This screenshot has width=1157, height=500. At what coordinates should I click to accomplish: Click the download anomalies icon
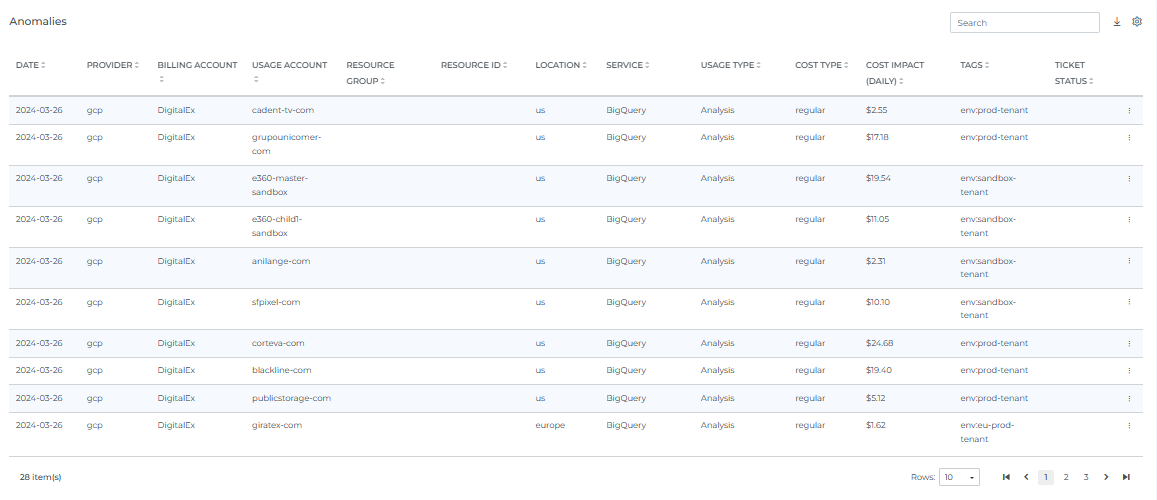[1117, 22]
